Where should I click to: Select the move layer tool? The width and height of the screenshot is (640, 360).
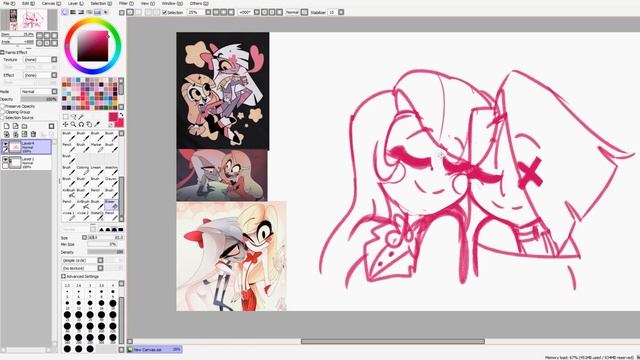click(65, 124)
